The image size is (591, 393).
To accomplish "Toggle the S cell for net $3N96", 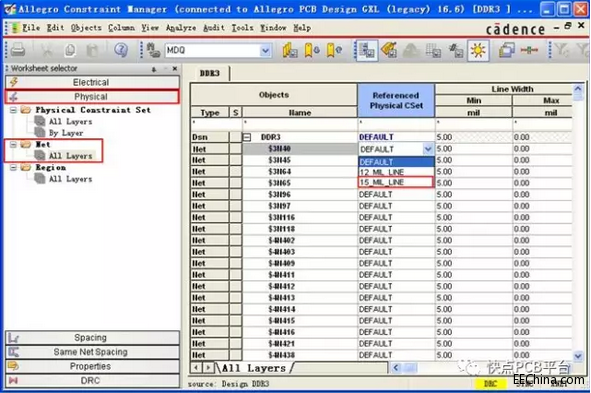I will coord(236,194).
